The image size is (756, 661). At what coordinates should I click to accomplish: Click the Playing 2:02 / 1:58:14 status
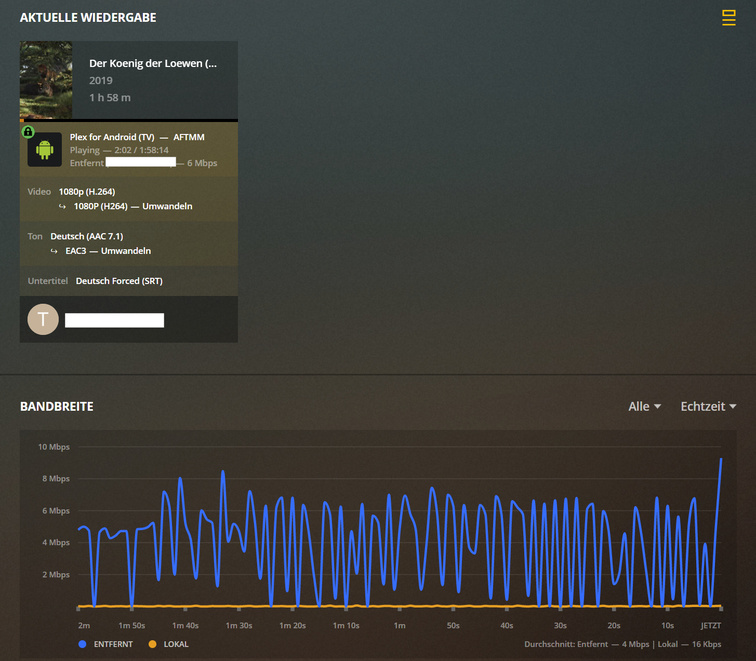119,150
